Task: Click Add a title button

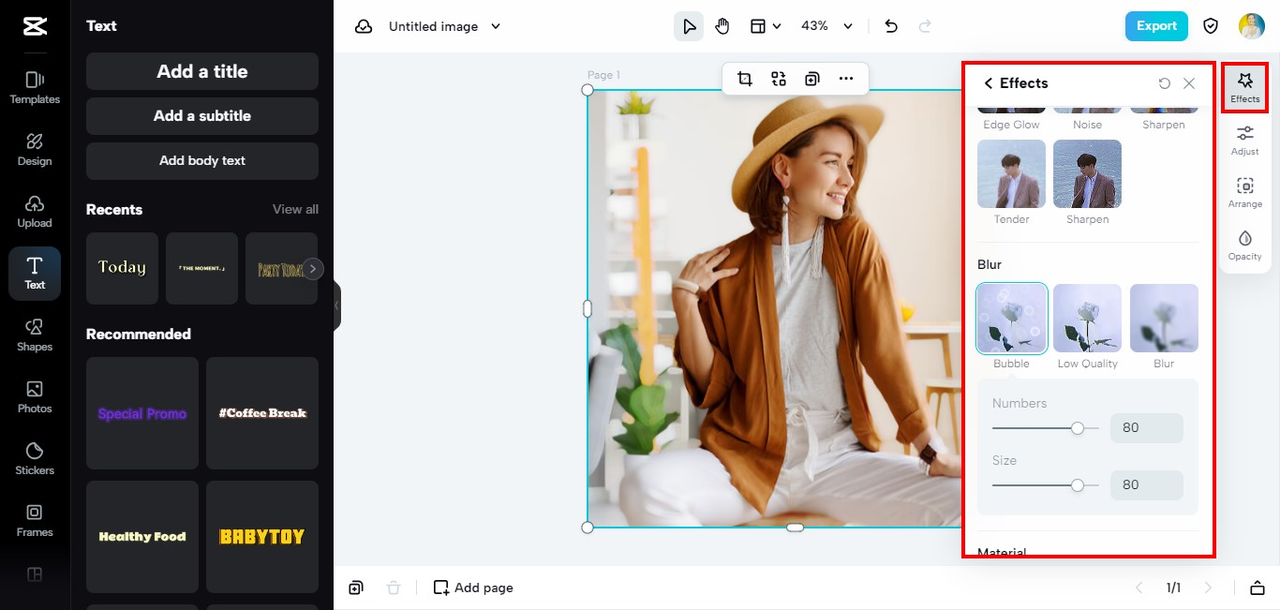Action: coord(202,71)
